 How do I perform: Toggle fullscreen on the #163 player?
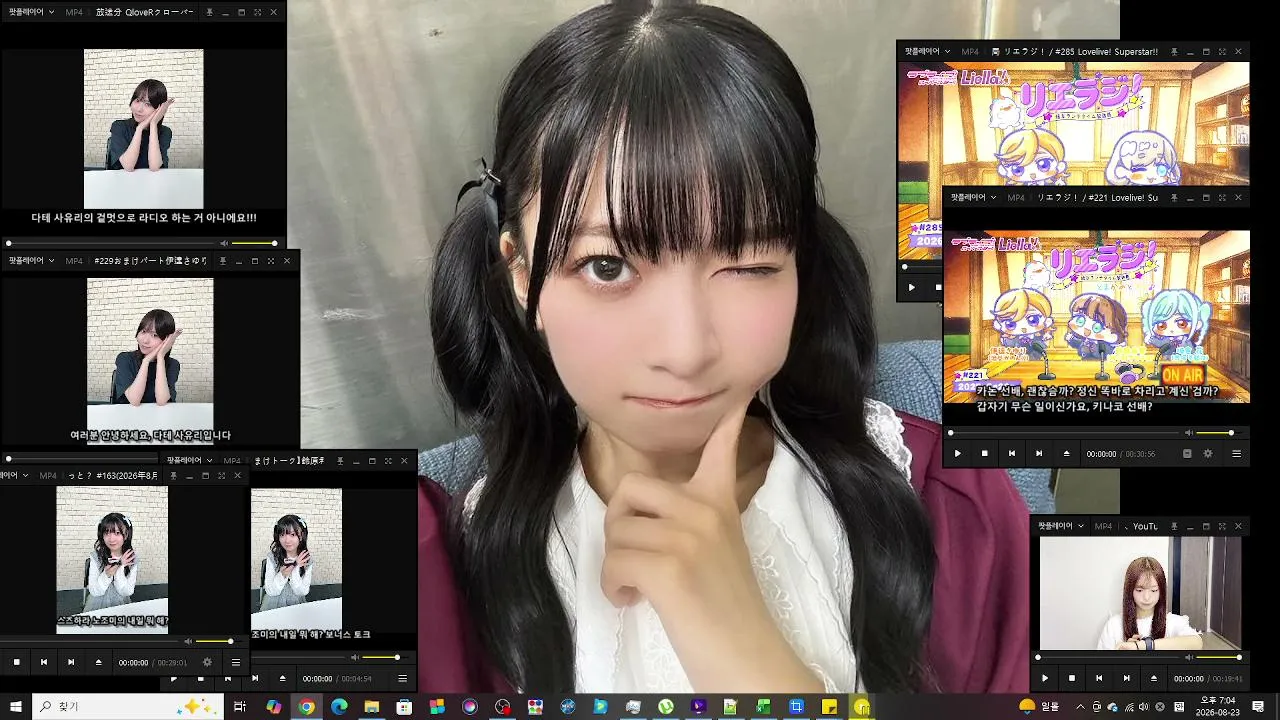coord(221,476)
